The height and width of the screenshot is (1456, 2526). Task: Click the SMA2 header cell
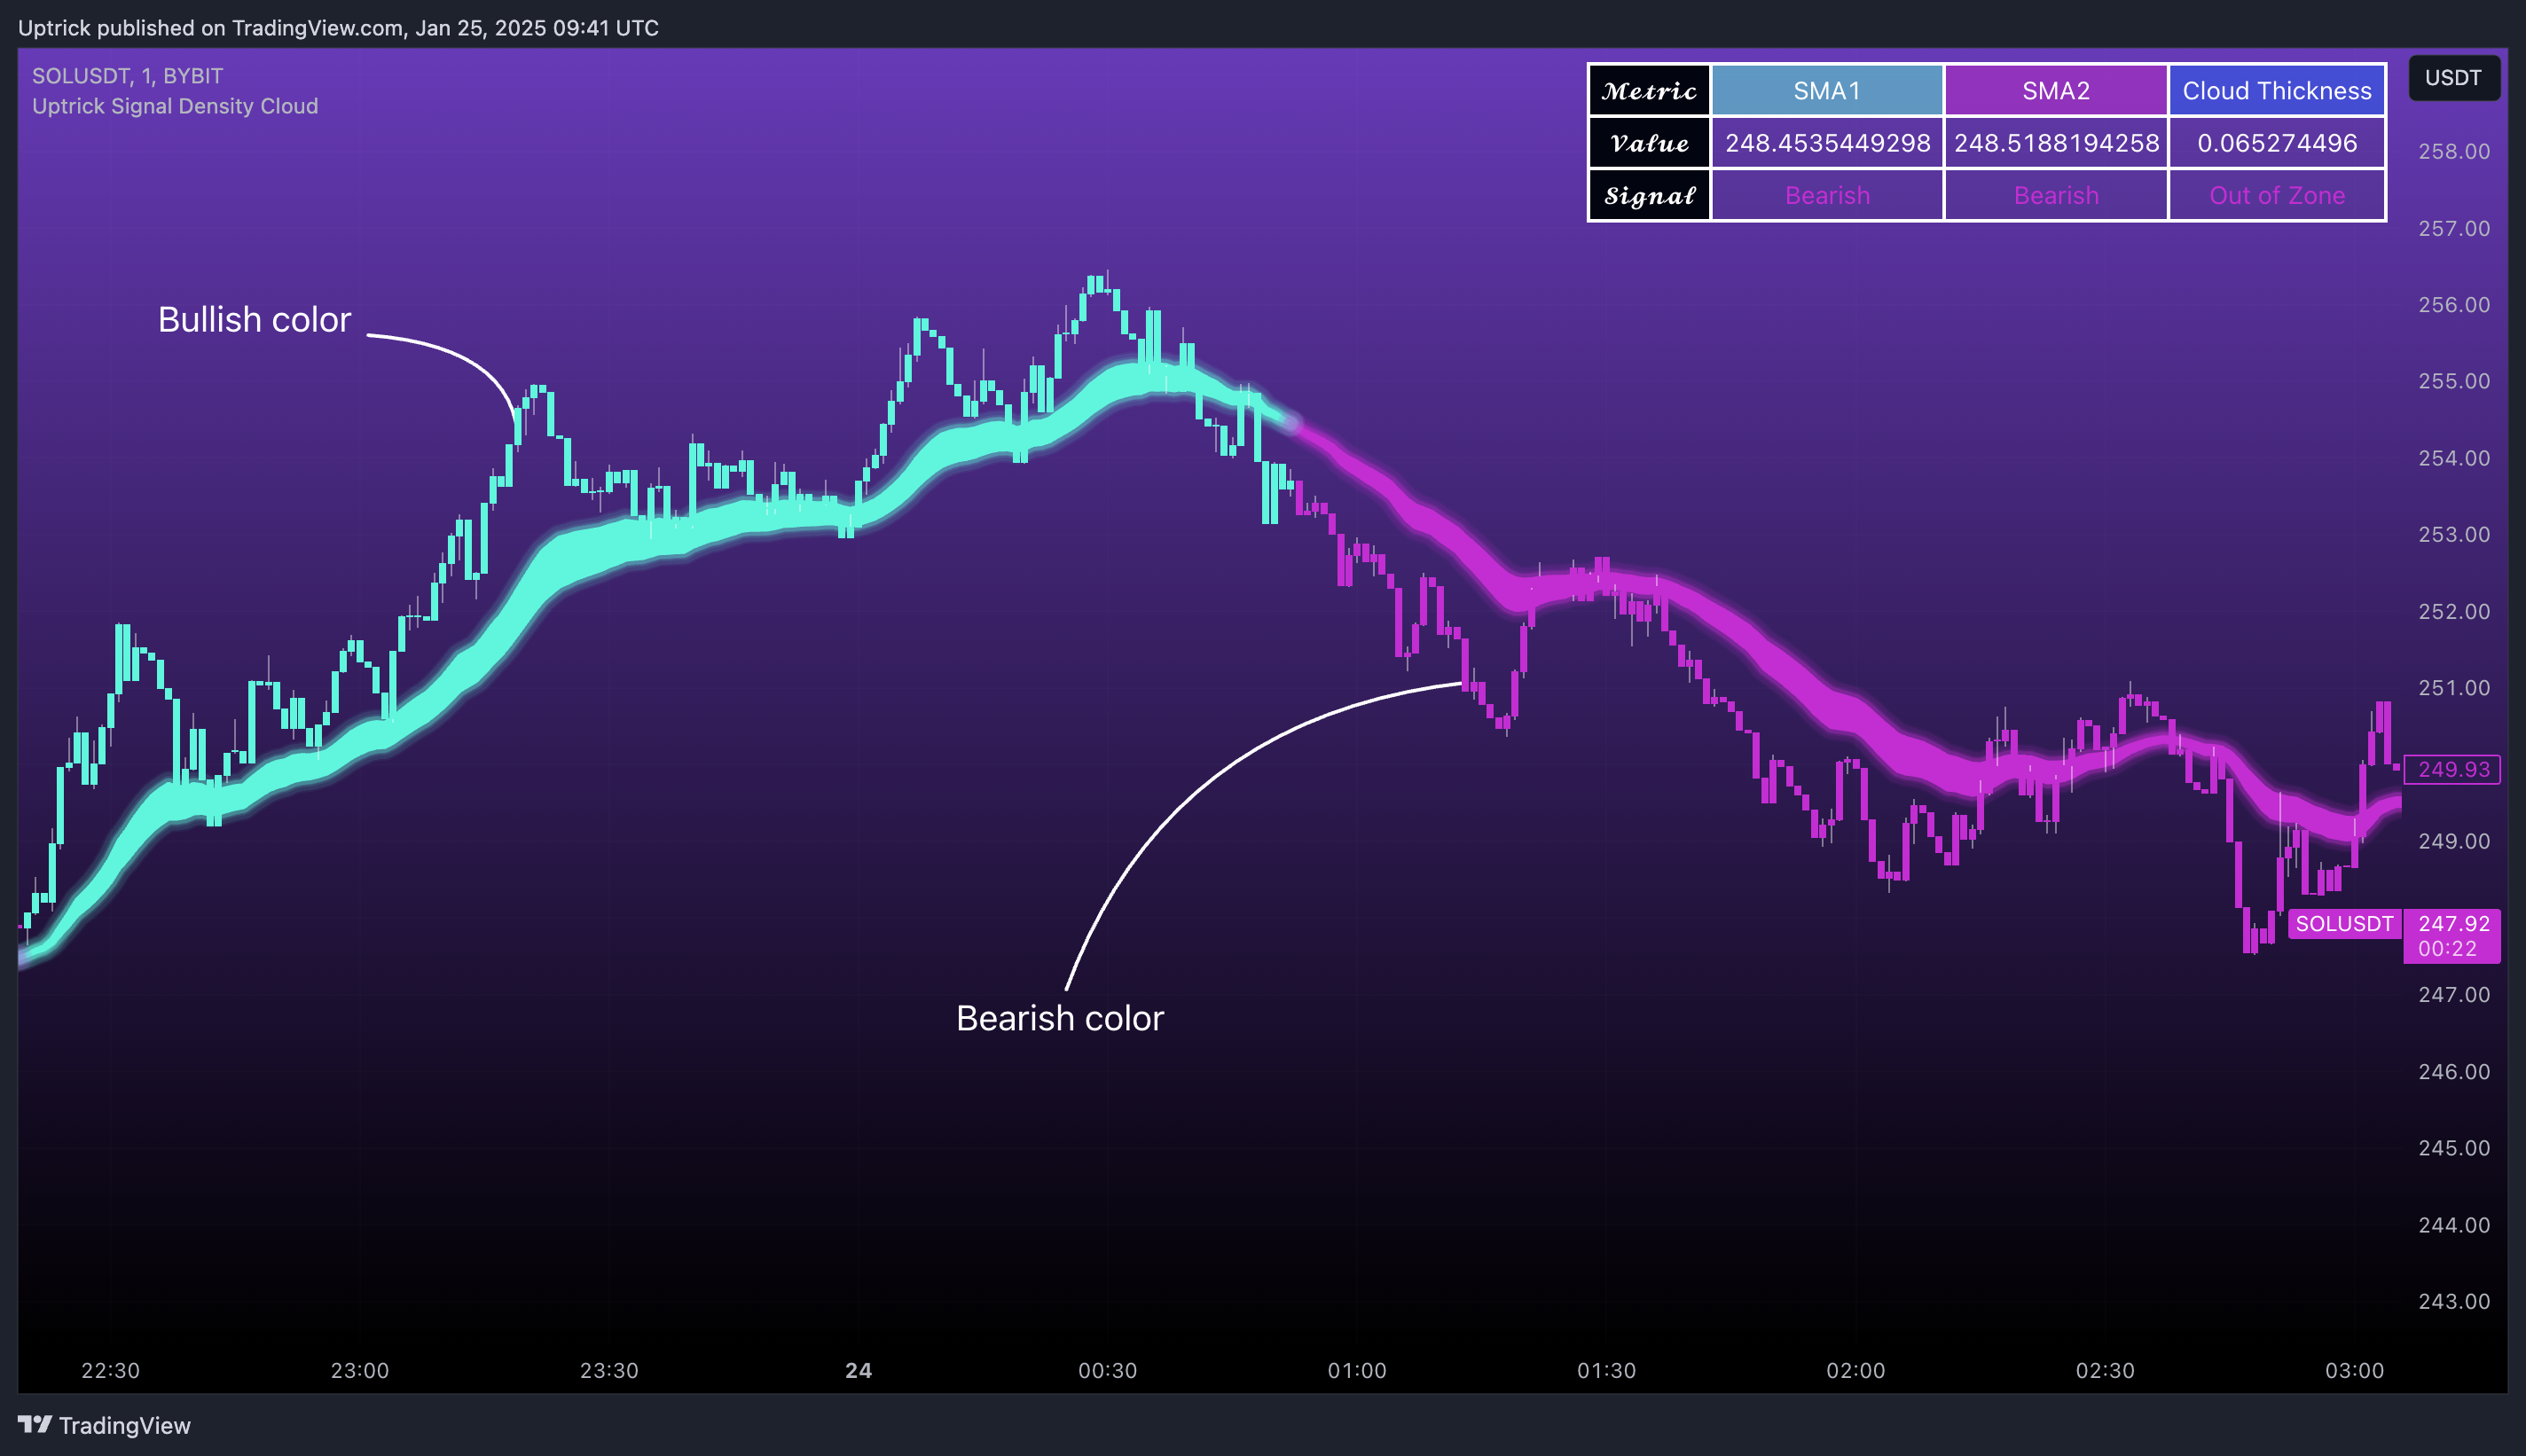coord(2056,91)
